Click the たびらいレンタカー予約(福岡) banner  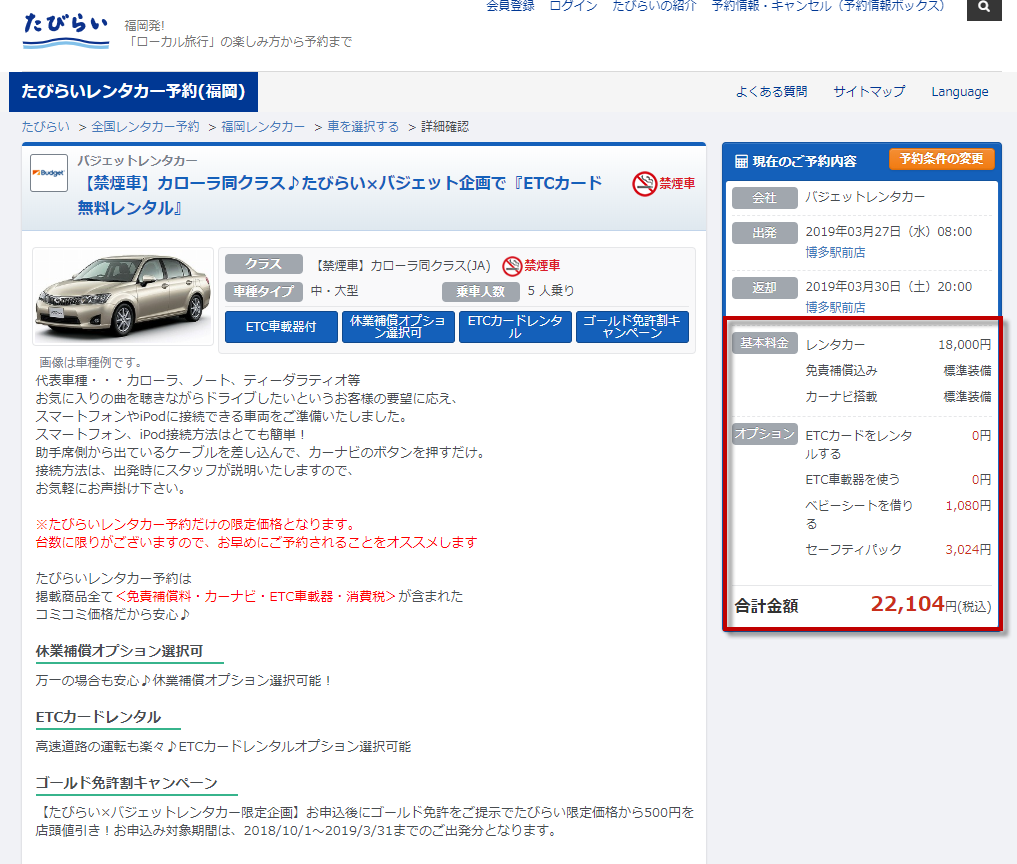pos(133,91)
